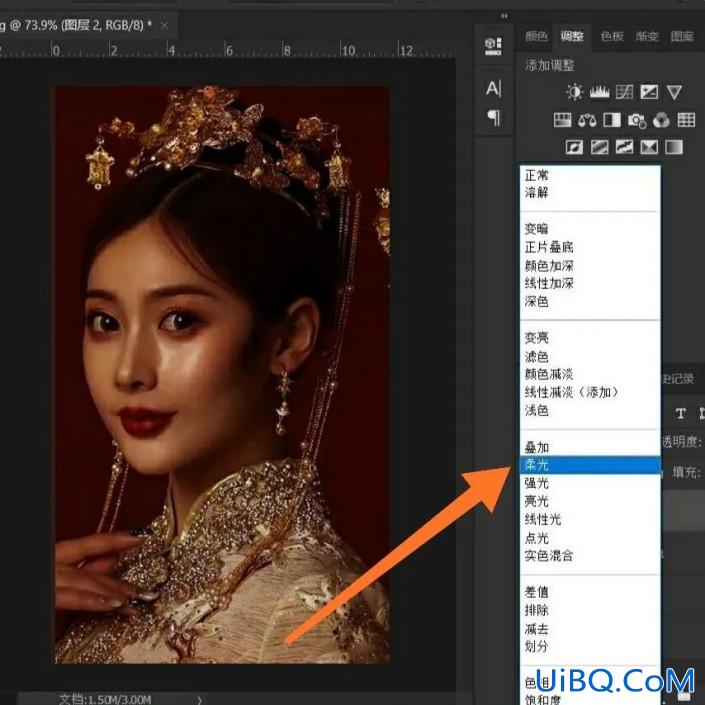This screenshot has width=705, height=705.
Task: Open the cube panel icon above Character
Action: [x=493, y=46]
